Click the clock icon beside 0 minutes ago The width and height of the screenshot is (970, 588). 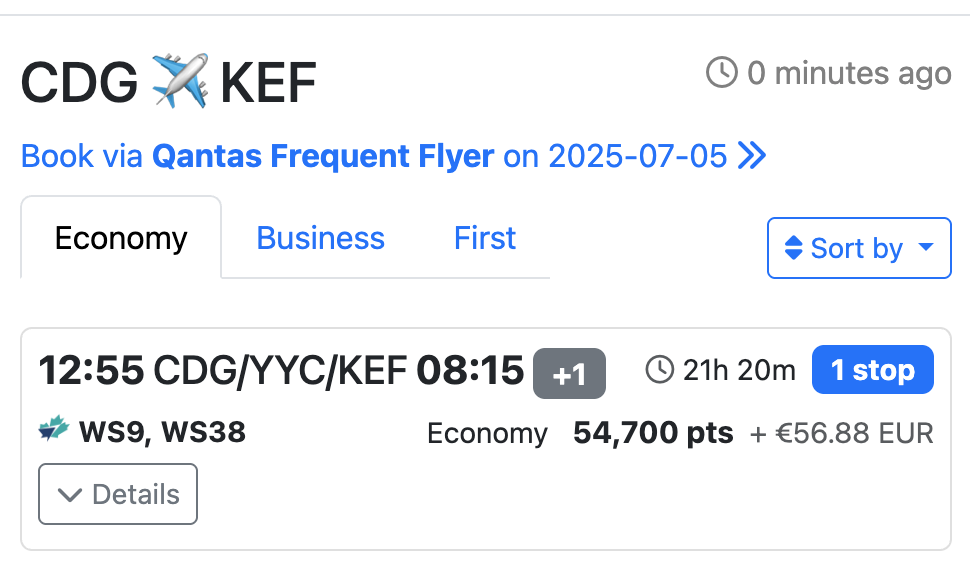tap(721, 72)
